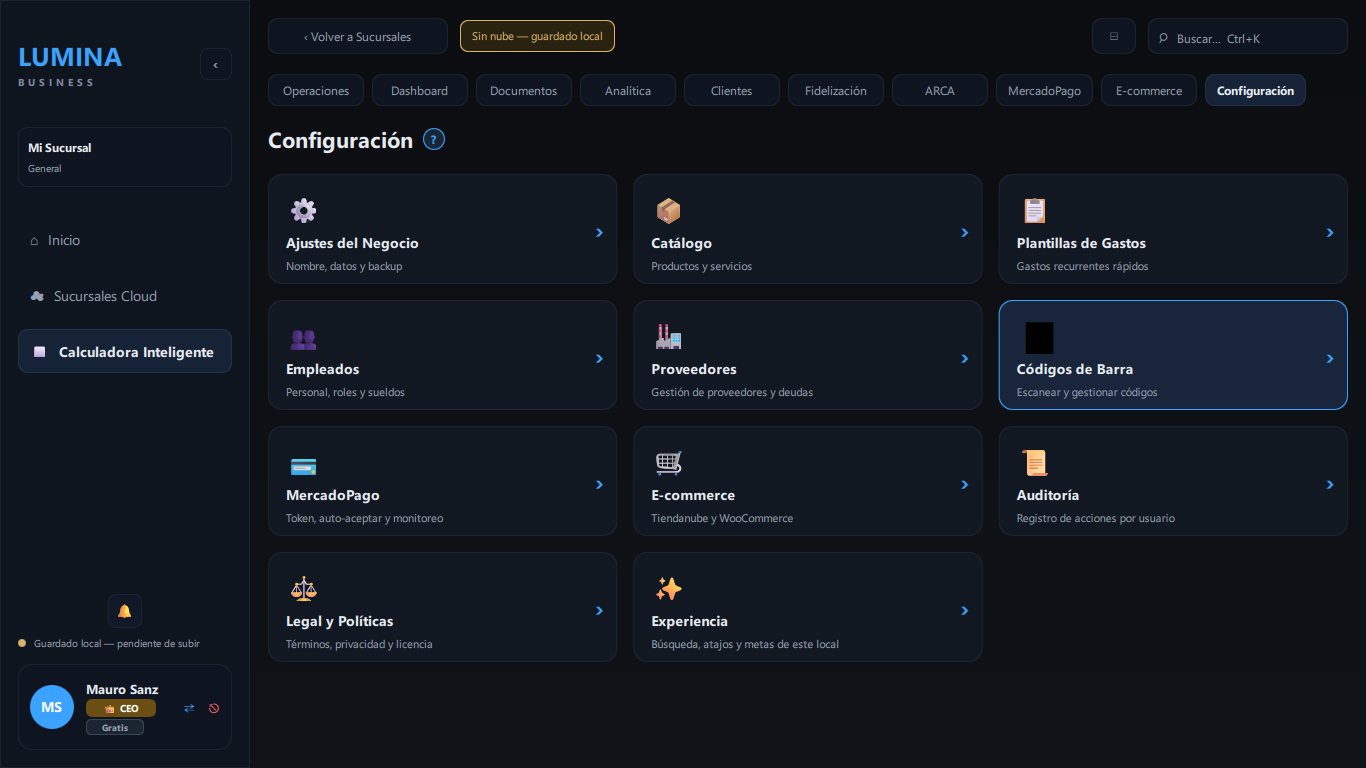Click the Mauro Sanz user name
The height and width of the screenshot is (768, 1366).
tap(122, 689)
